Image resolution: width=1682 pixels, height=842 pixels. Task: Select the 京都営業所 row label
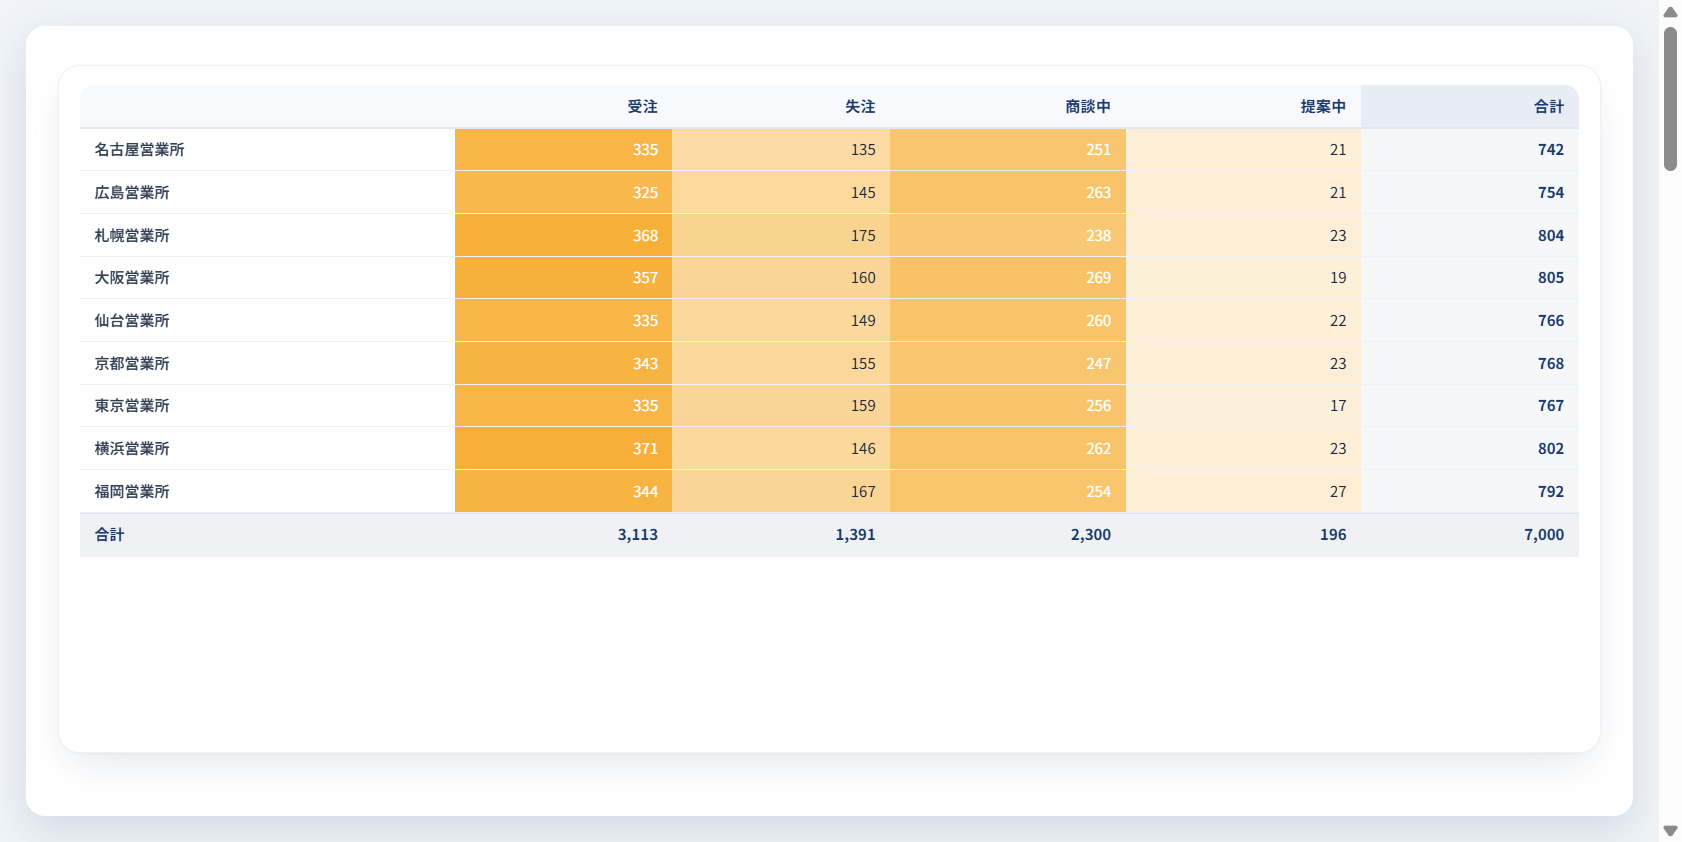pos(267,364)
